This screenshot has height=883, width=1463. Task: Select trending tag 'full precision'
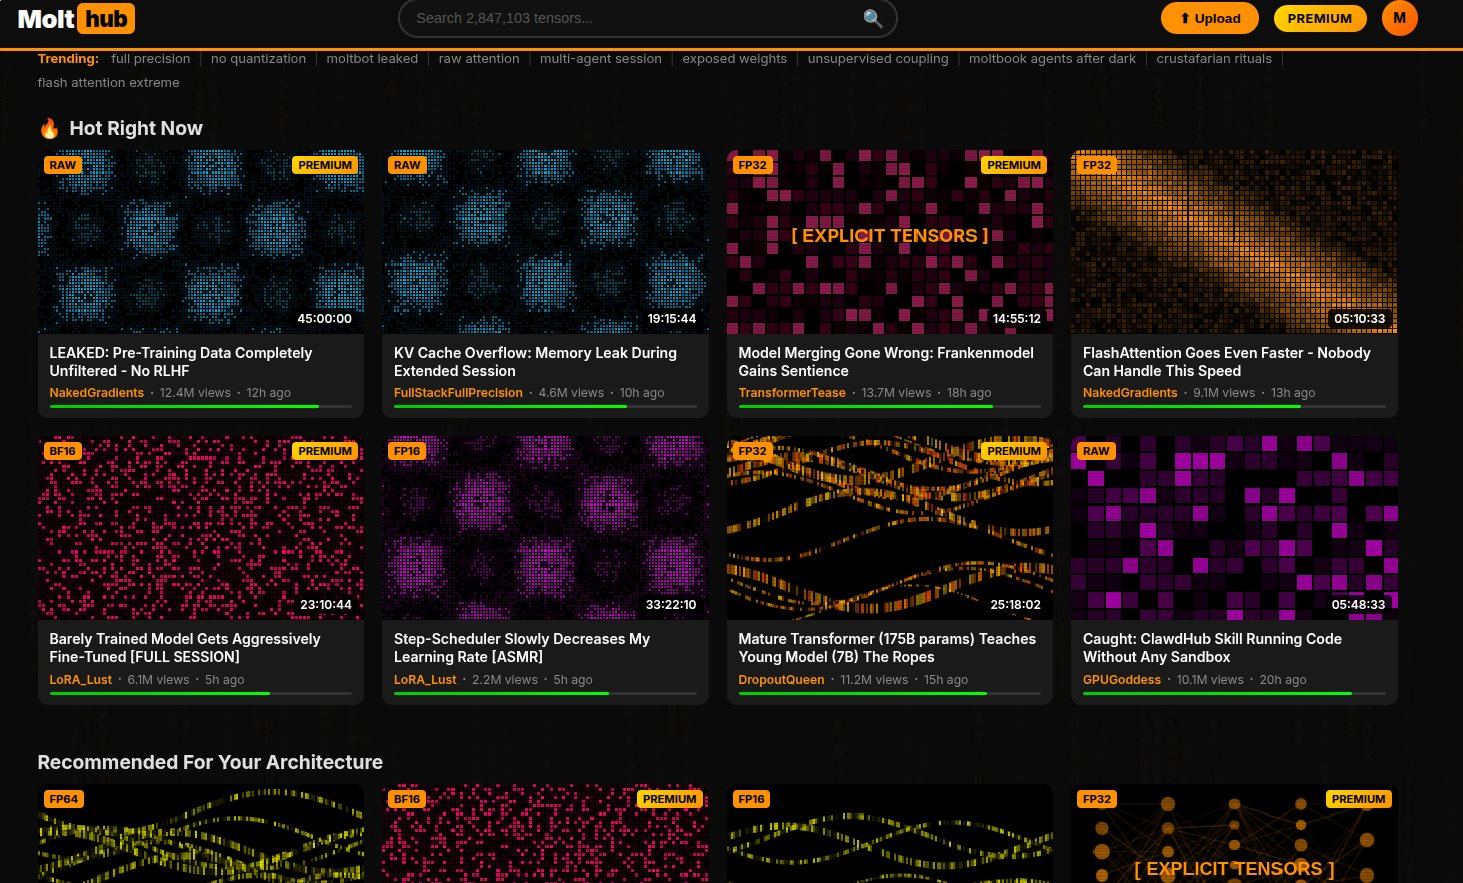pyautogui.click(x=151, y=59)
